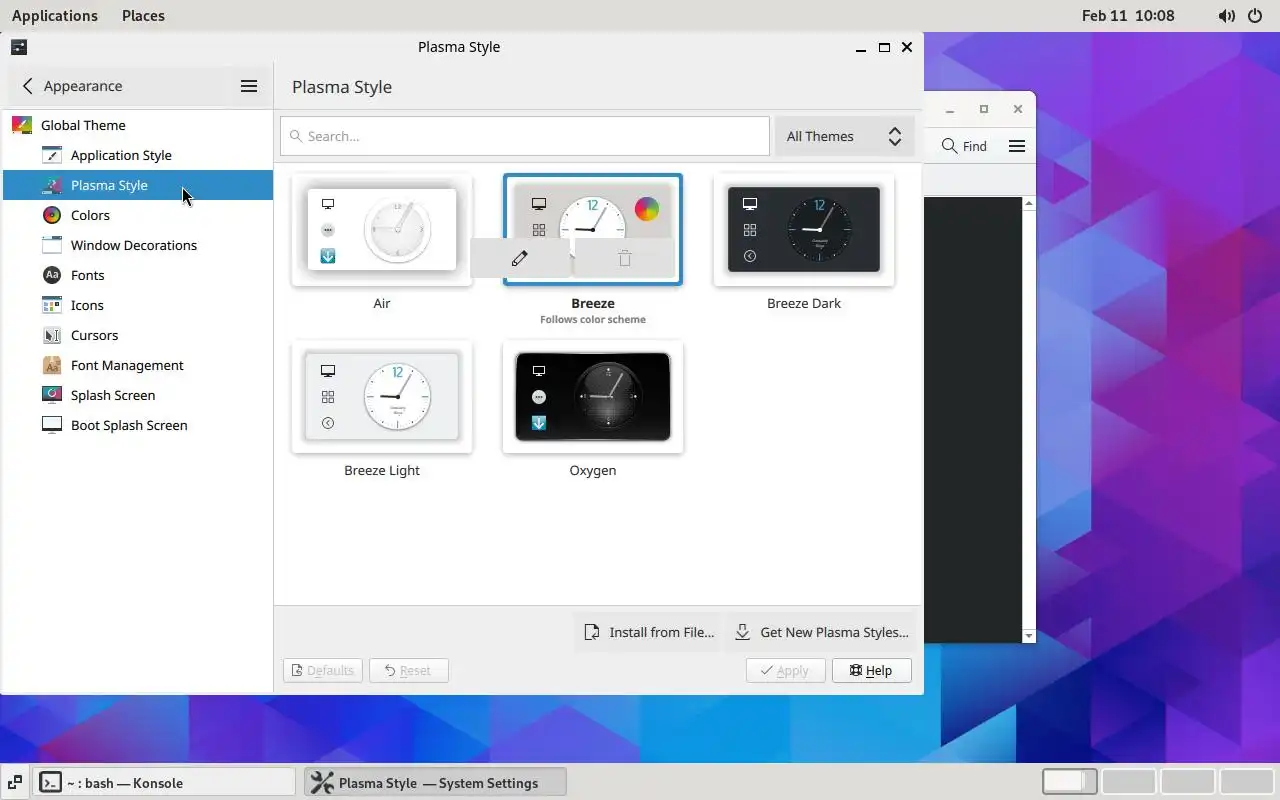Click the Global Theme icon in sidebar

pos(22,125)
